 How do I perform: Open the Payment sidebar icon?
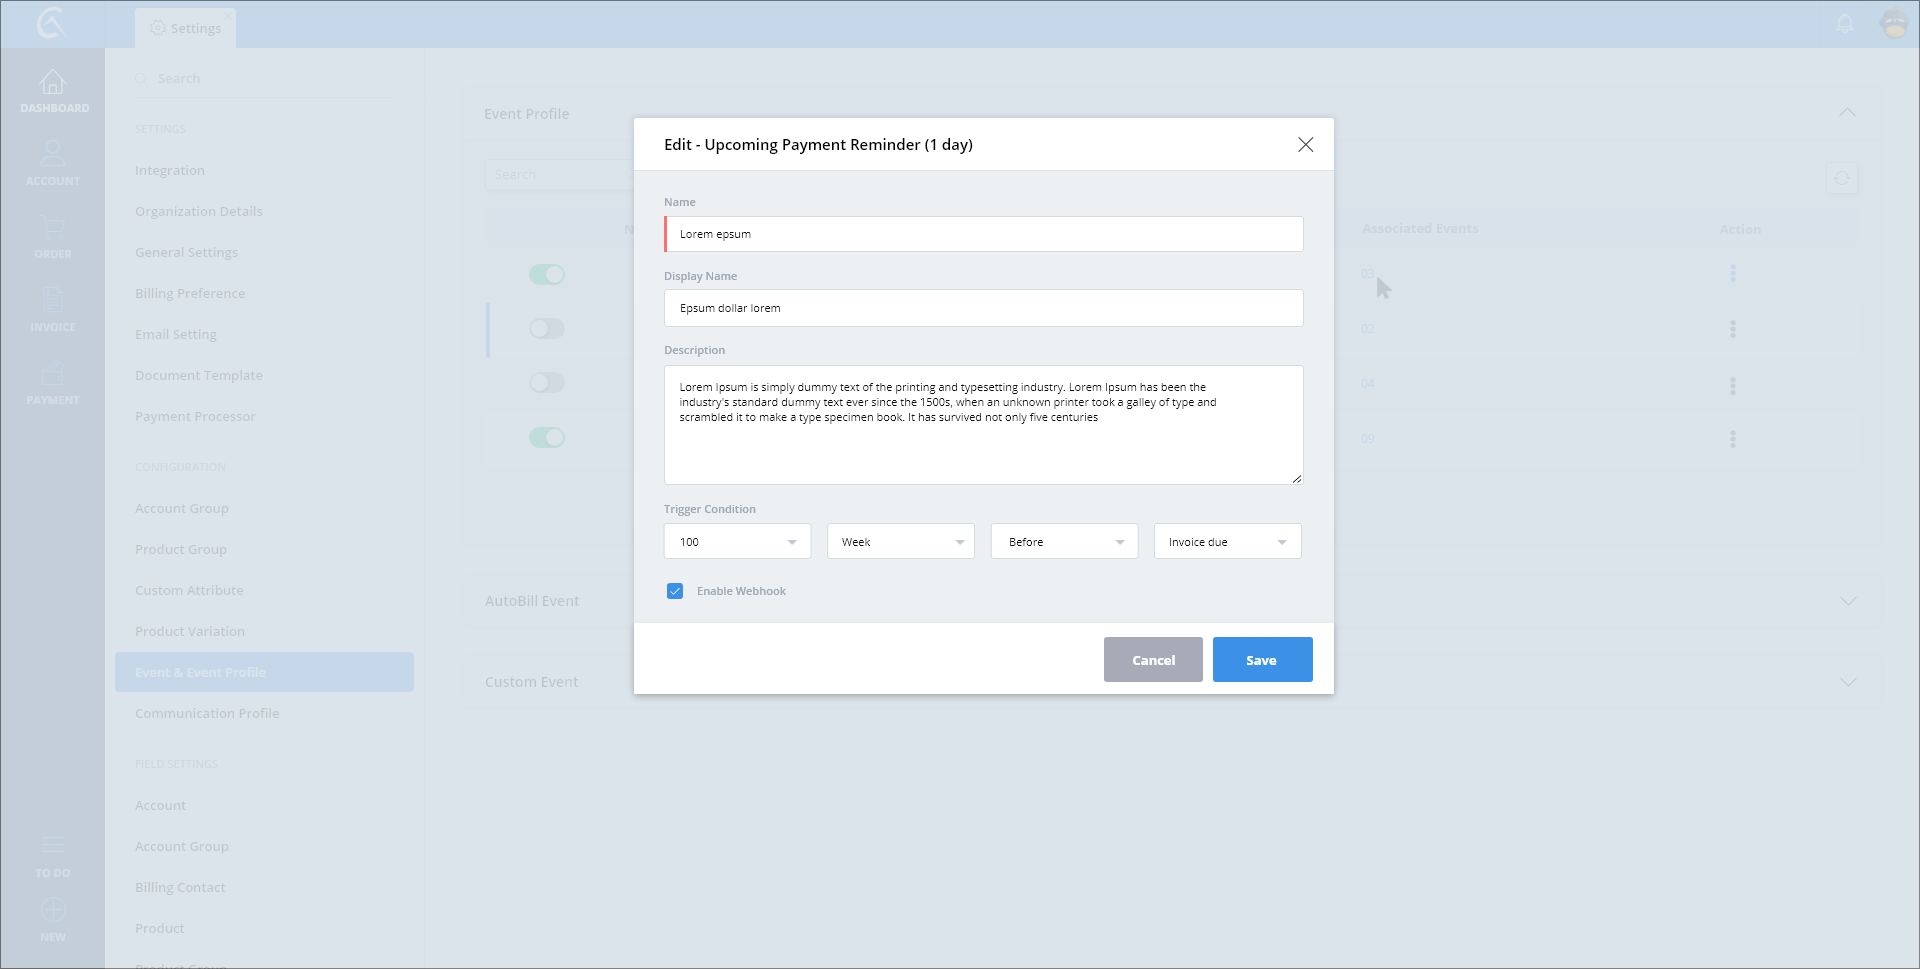click(53, 374)
